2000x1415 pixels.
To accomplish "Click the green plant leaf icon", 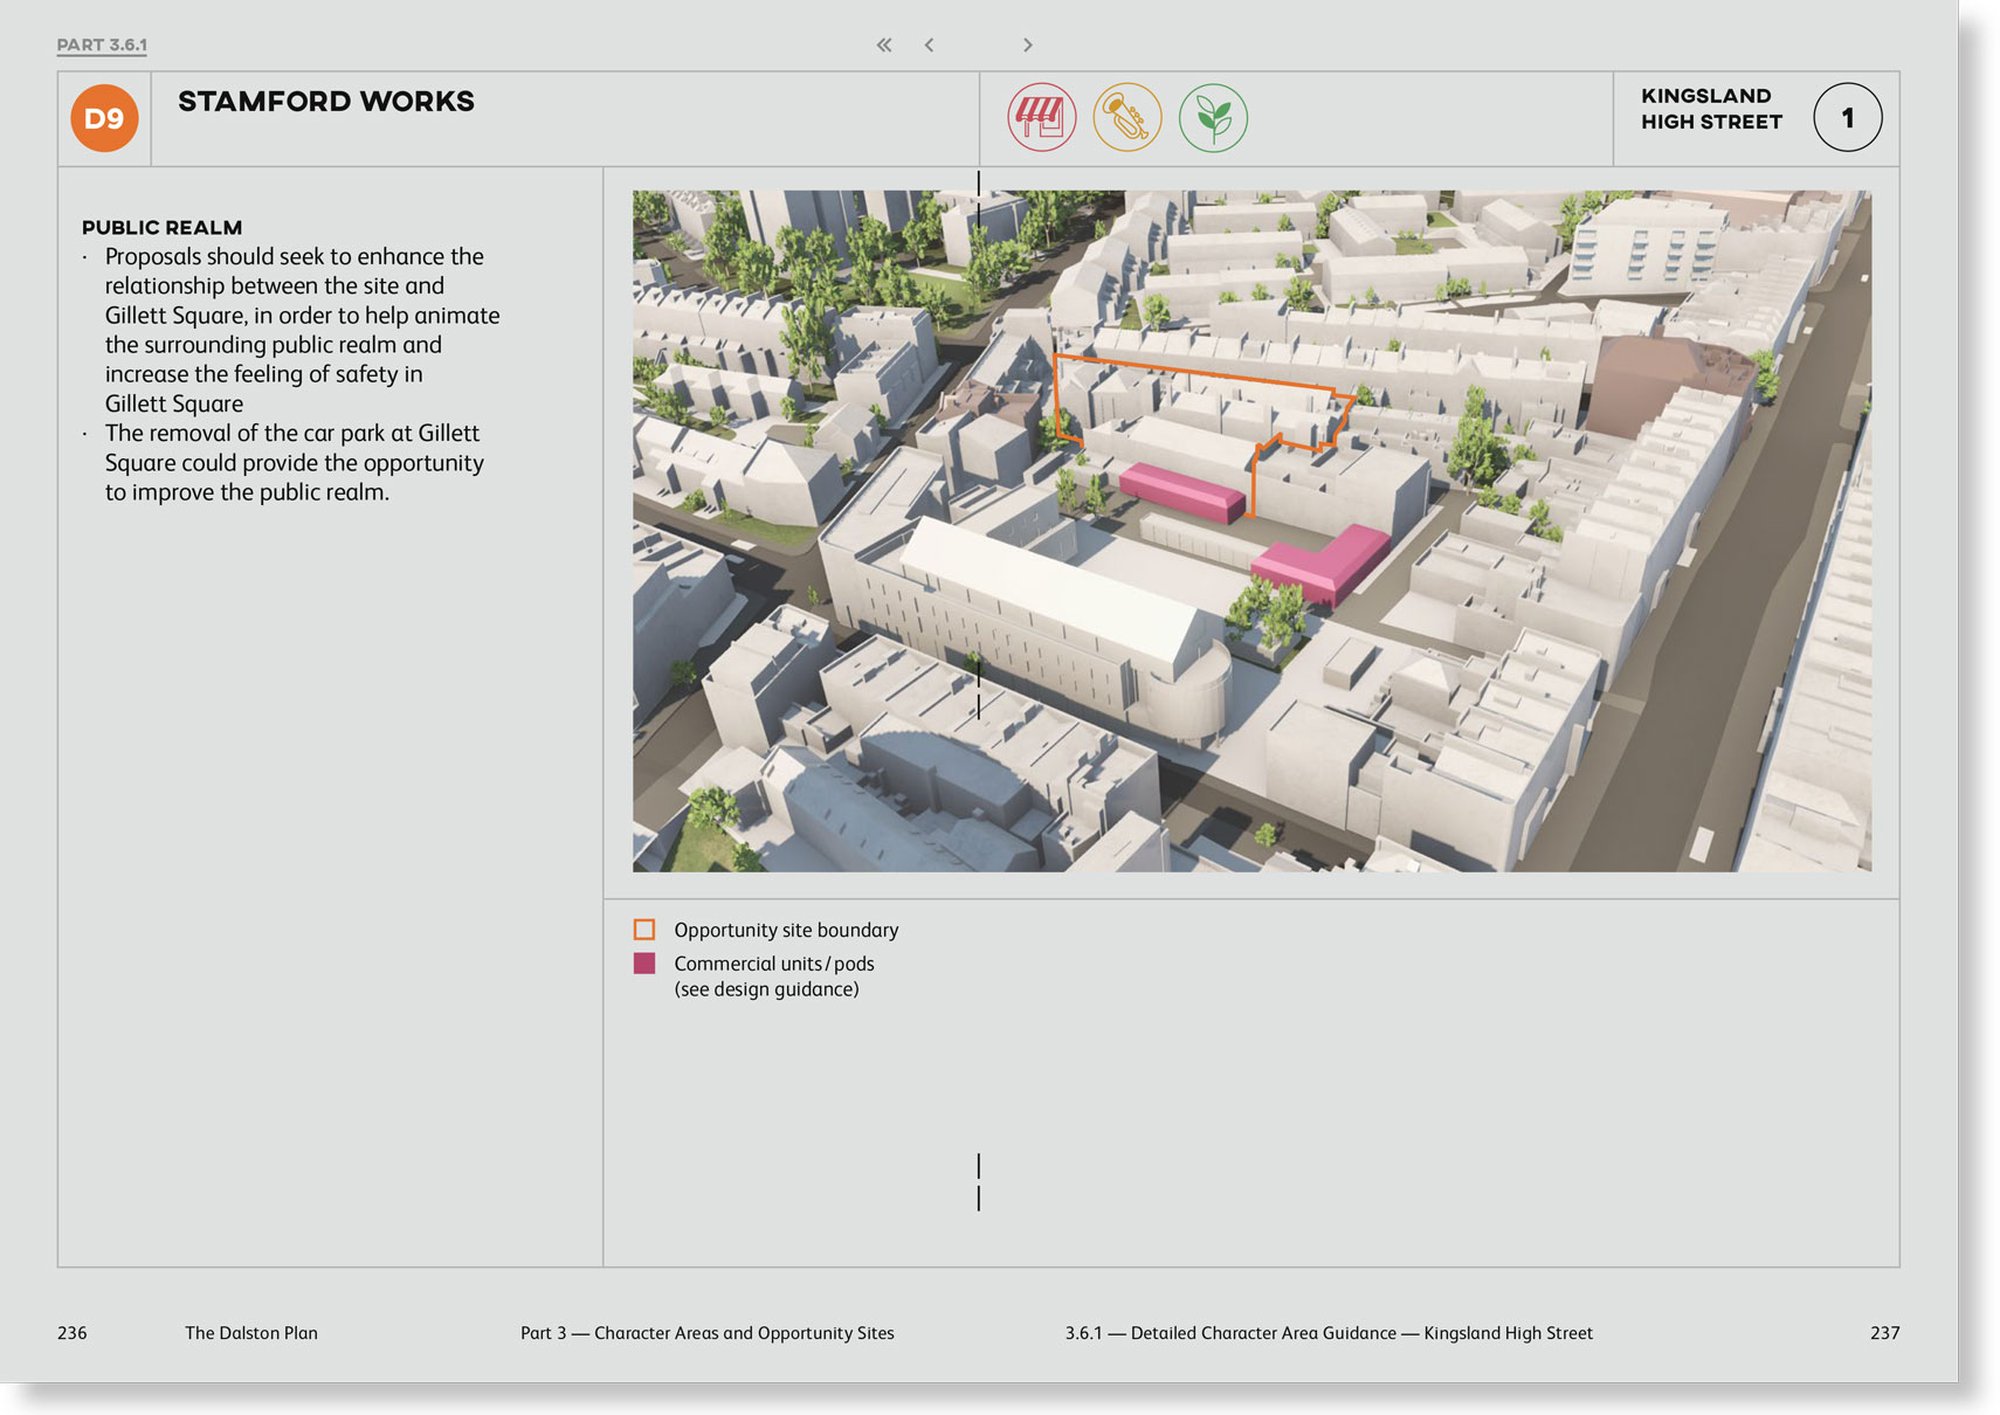I will 1213,117.
